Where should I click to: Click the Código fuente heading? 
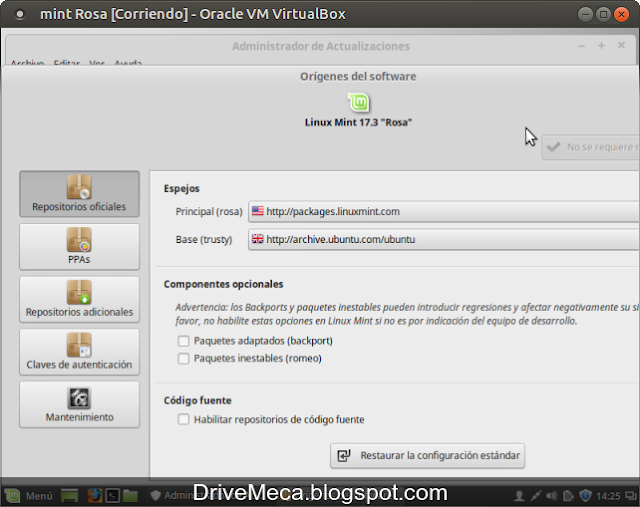click(x=198, y=400)
